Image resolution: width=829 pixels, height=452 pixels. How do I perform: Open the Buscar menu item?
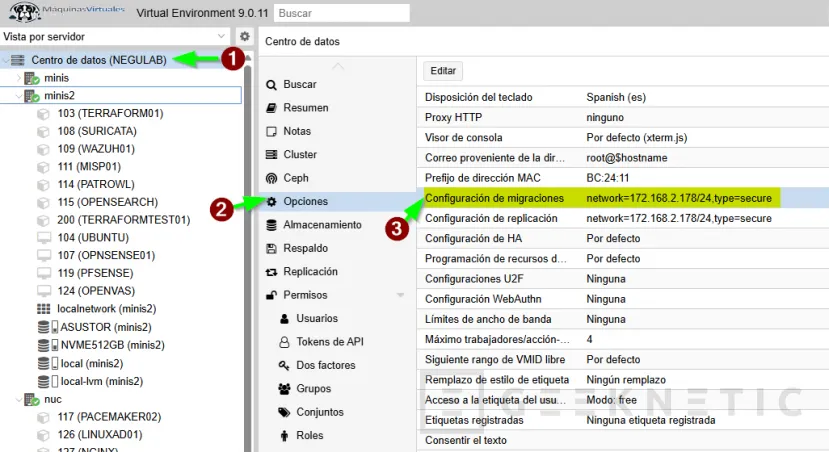point(338,84)
